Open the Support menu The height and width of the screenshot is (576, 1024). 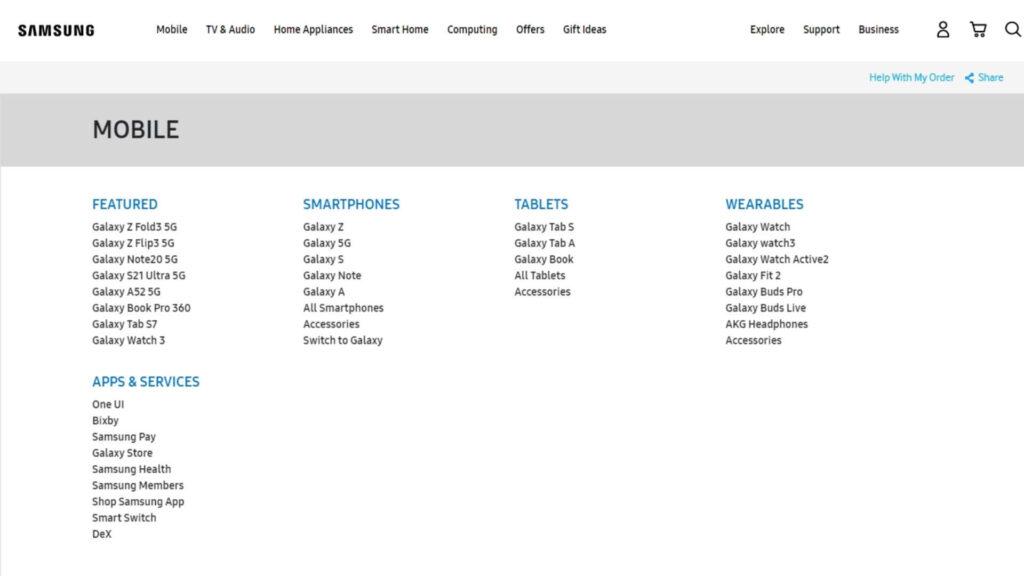pyautogui.click(x=821, y=29)
